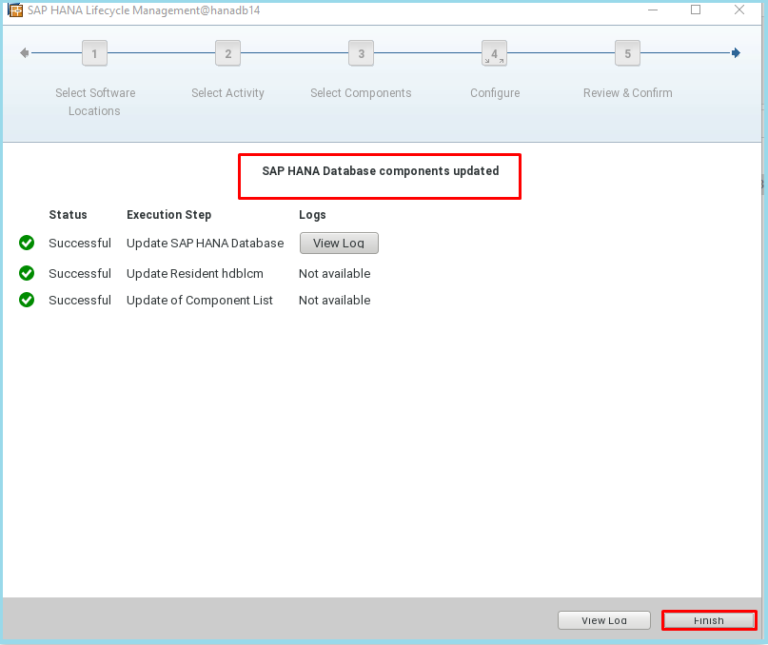The width and height of the screenshot is (768, 645).
Task: Click success icon for Update Resident hdblcm
Action: tap(26, 273)
